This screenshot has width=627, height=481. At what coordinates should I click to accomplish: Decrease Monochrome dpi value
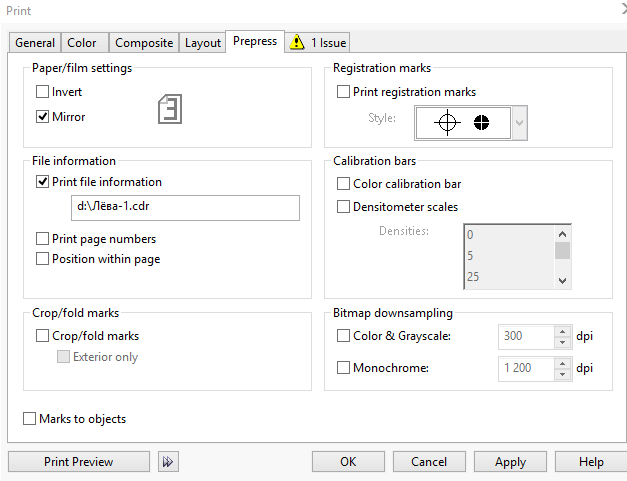point(562,374)
